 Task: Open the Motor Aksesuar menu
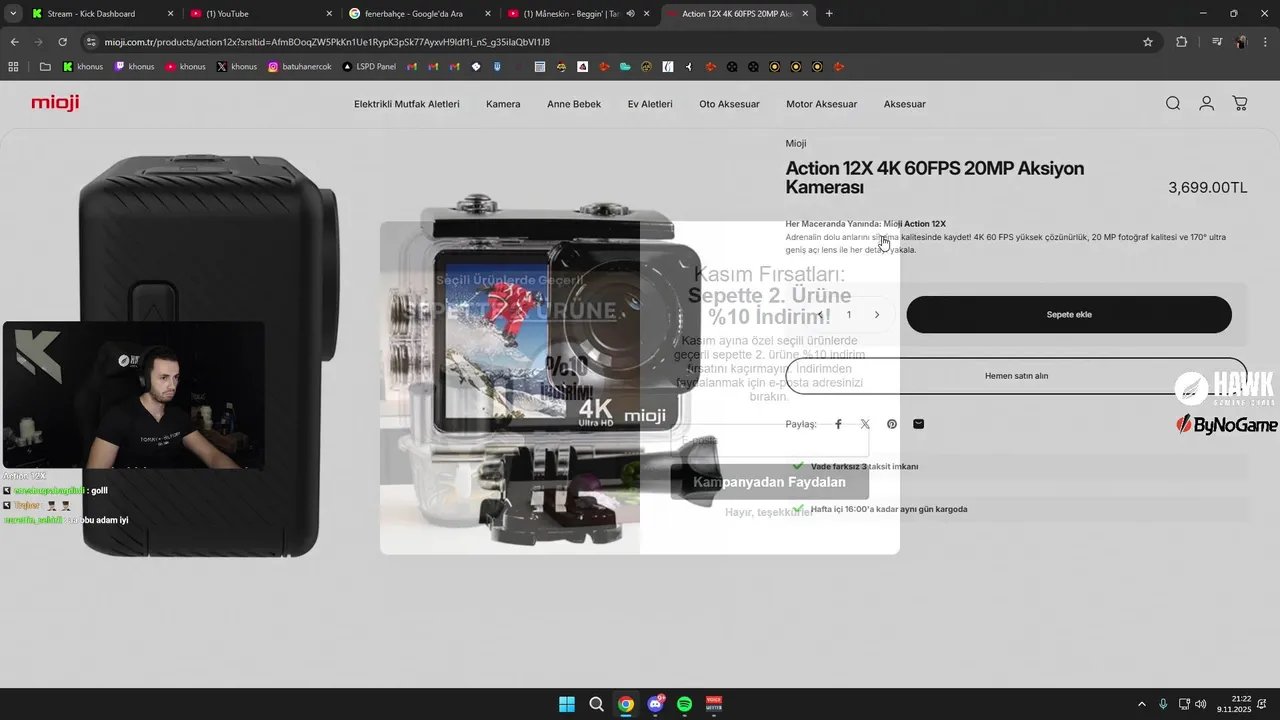(x=821, y=104)
